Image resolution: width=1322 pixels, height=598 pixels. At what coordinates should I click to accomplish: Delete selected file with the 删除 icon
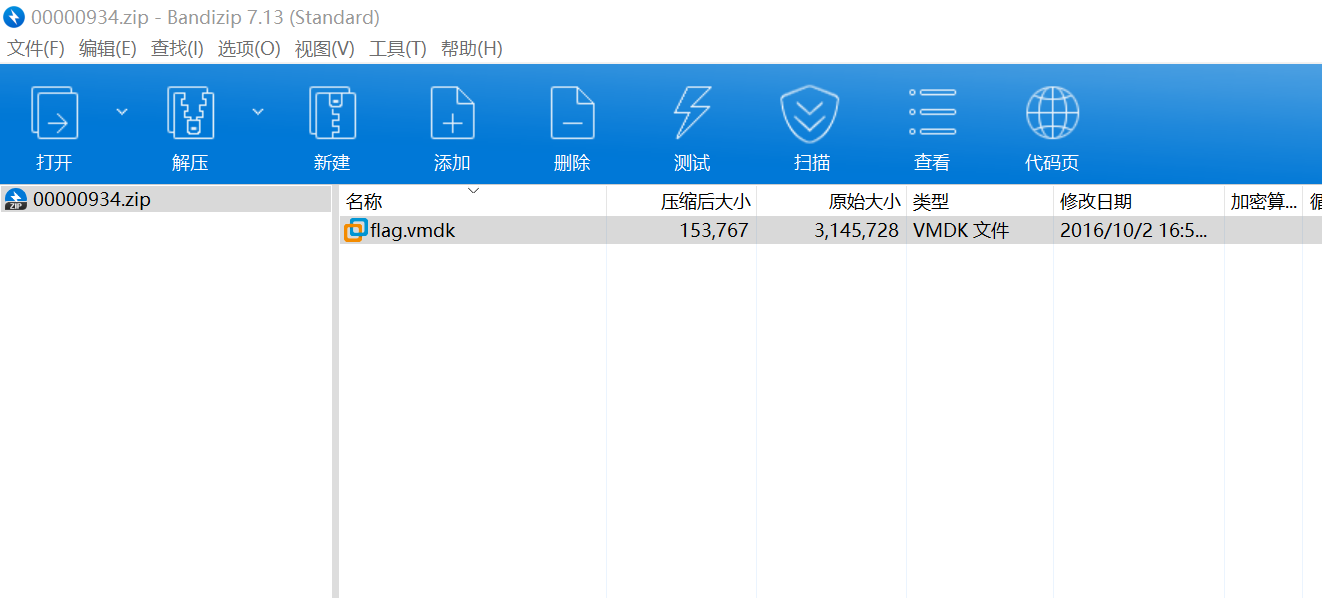click(x=572, y=122)
